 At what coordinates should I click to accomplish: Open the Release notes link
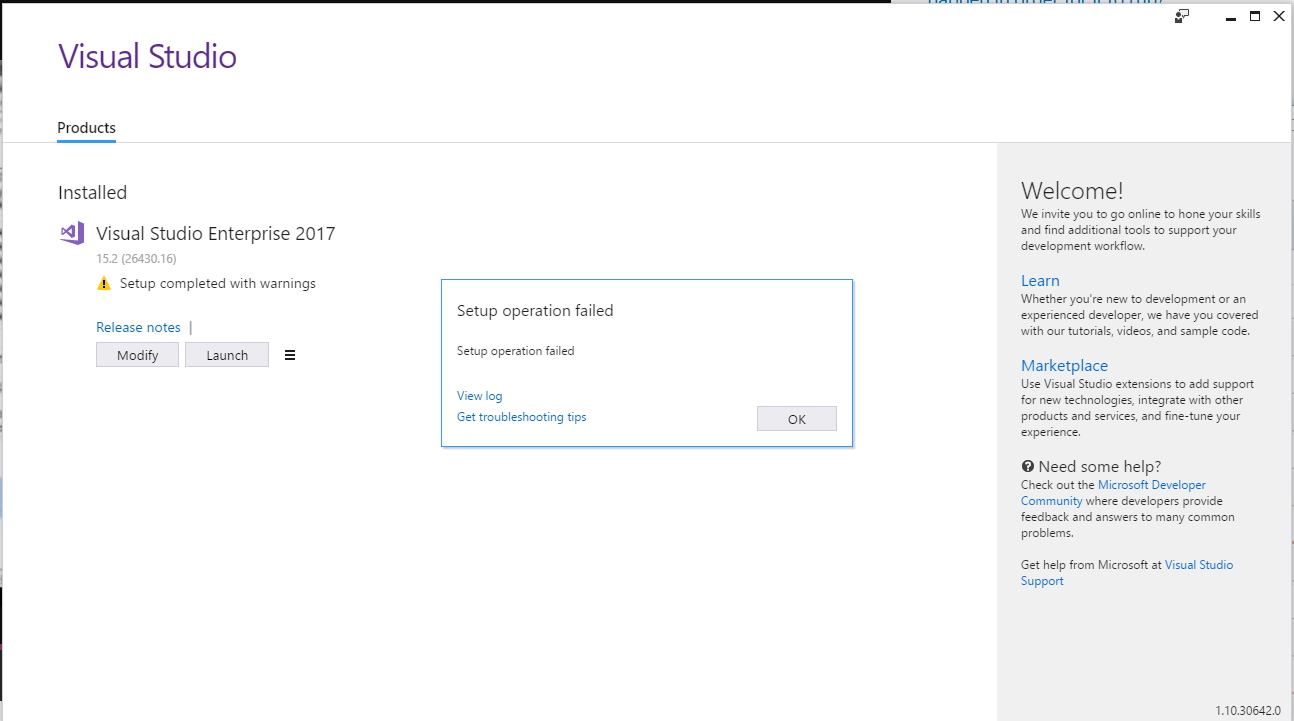138,327
